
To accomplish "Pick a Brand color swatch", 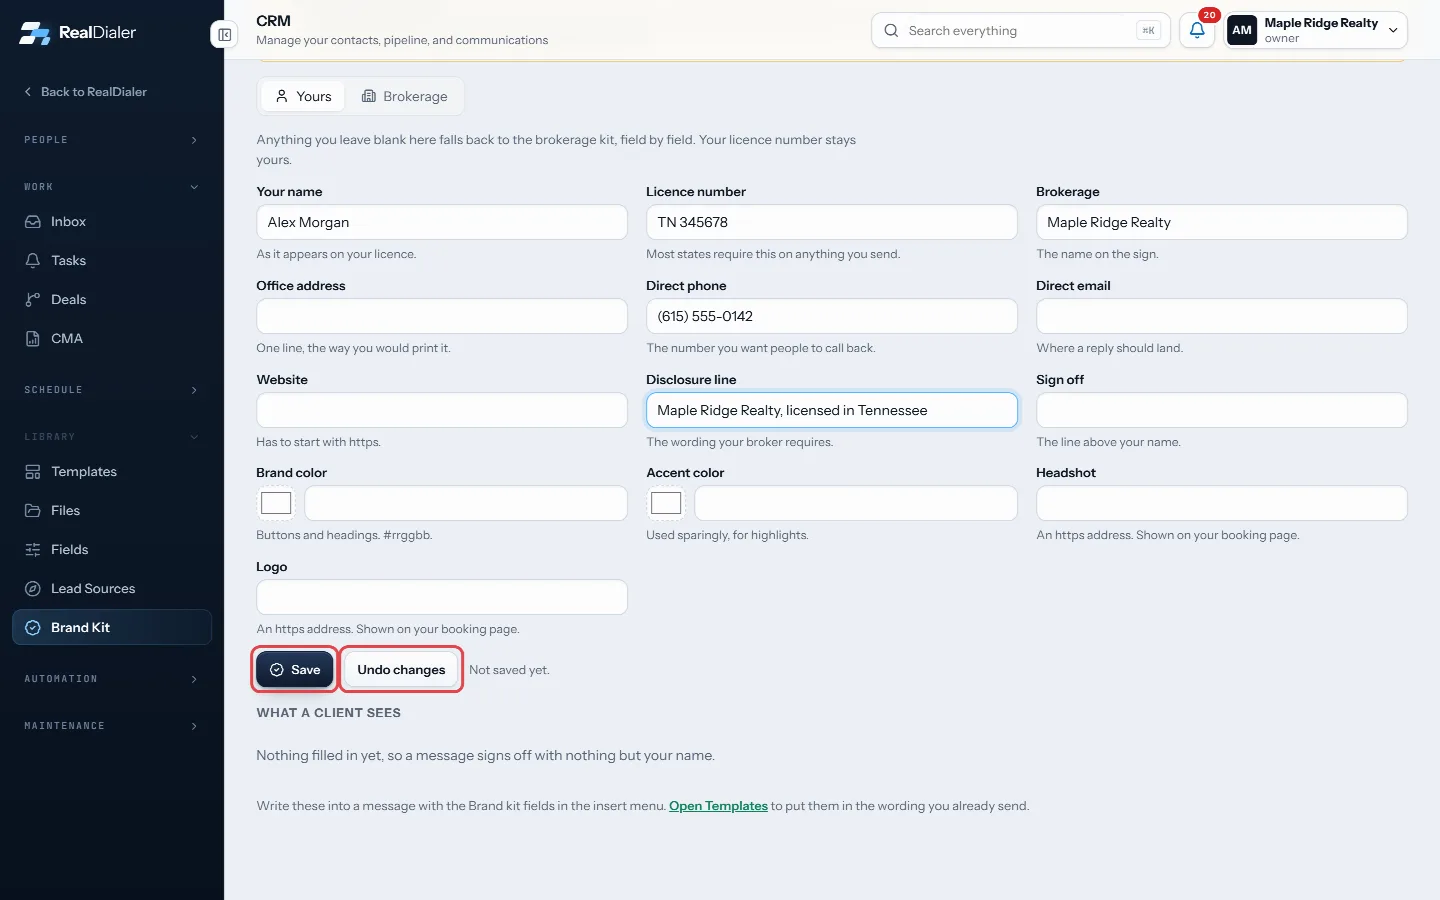I will pos(276,504).
